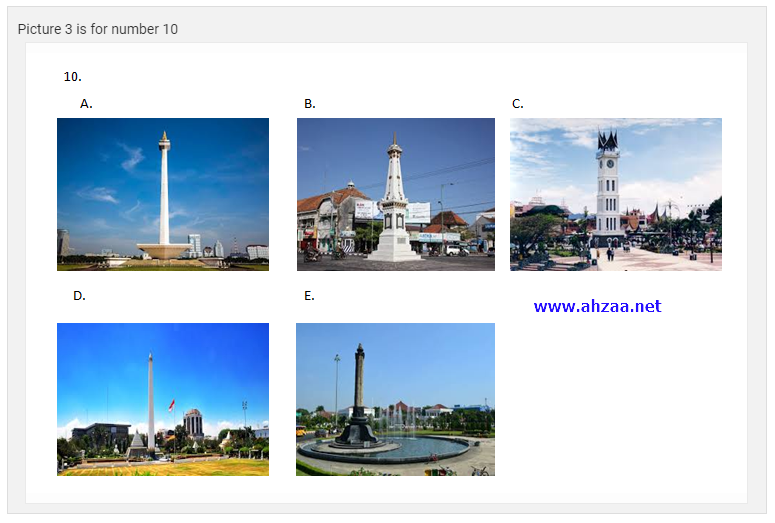Click the option label 'C.'

(517, 104)
